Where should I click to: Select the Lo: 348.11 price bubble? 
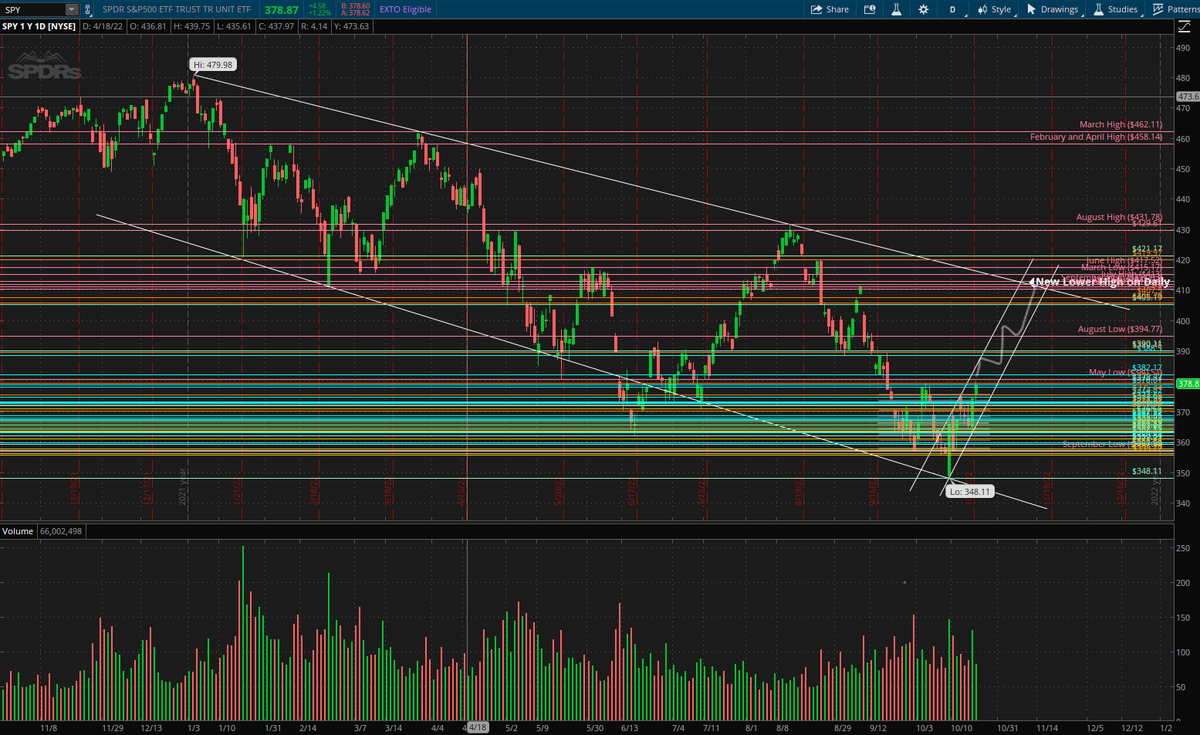[x=969, y=491]
